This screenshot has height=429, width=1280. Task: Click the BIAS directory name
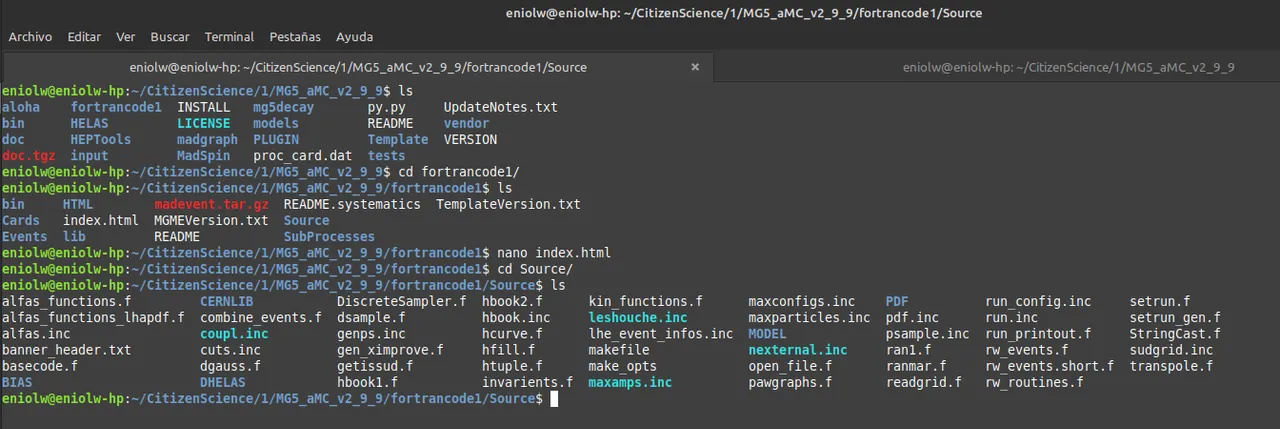click(x=17, y=382)
